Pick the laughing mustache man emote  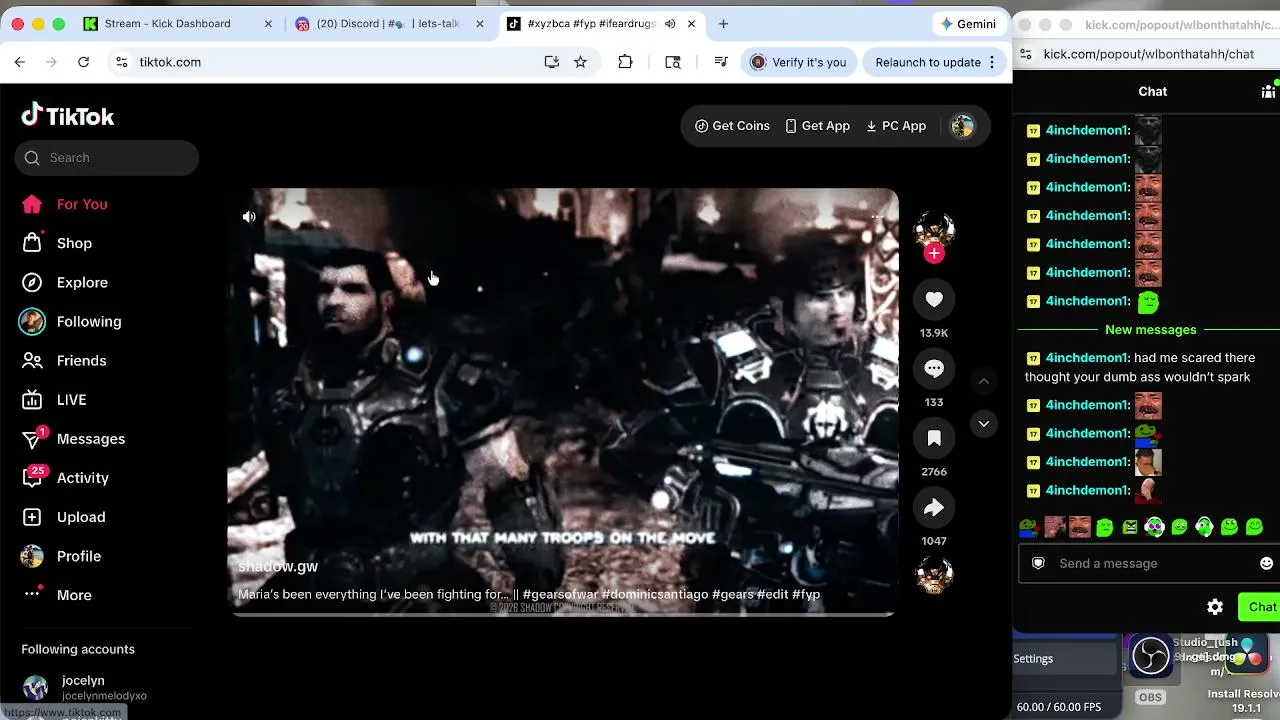(1080, 527)
